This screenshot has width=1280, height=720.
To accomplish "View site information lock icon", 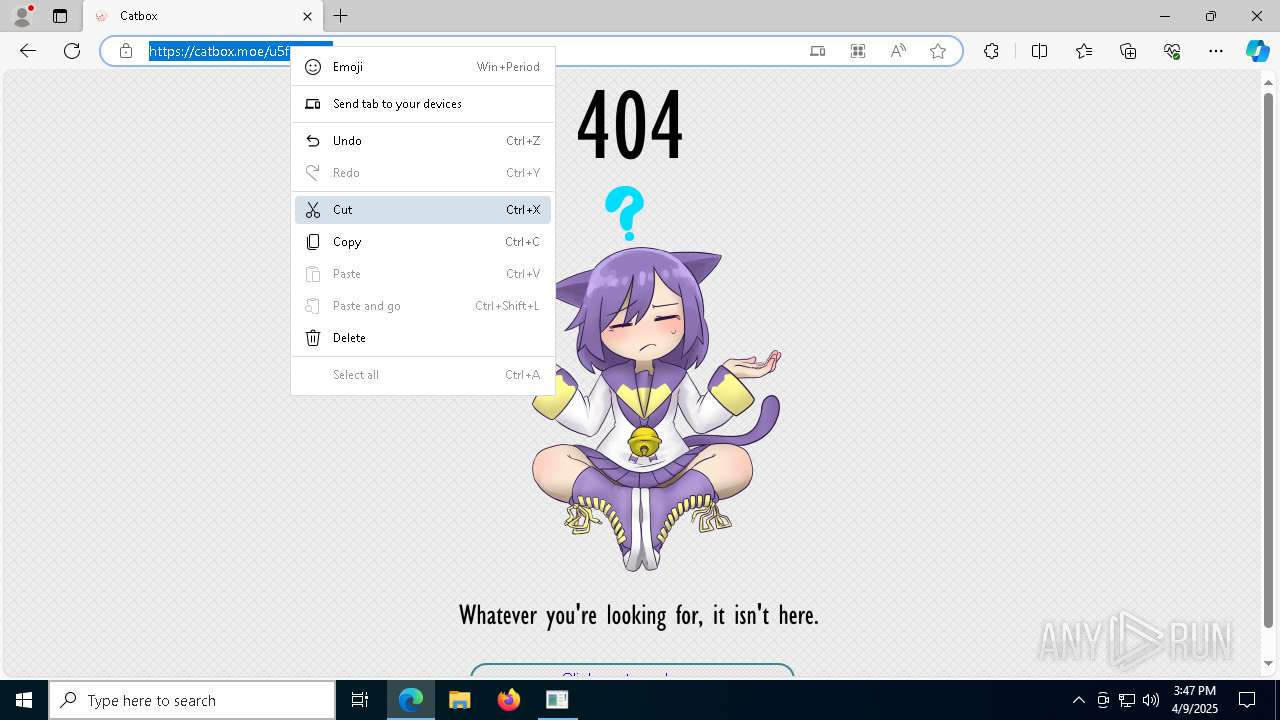I will click(x=126, y=51).
